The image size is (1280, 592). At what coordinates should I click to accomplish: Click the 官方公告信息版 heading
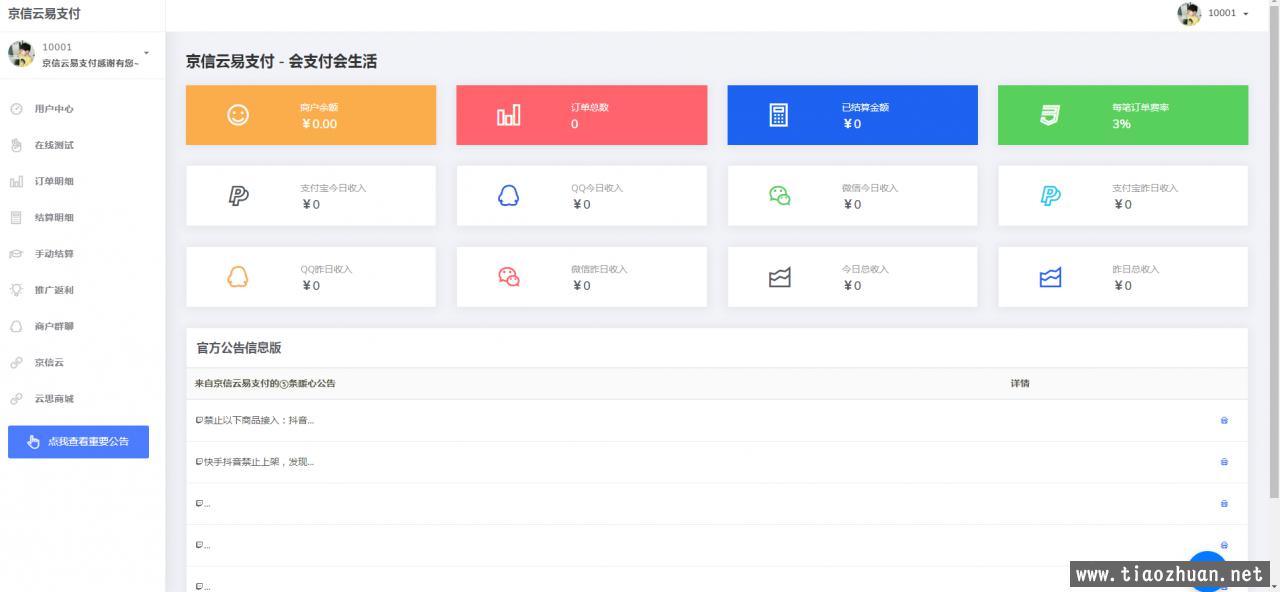(x=239, y=348)
